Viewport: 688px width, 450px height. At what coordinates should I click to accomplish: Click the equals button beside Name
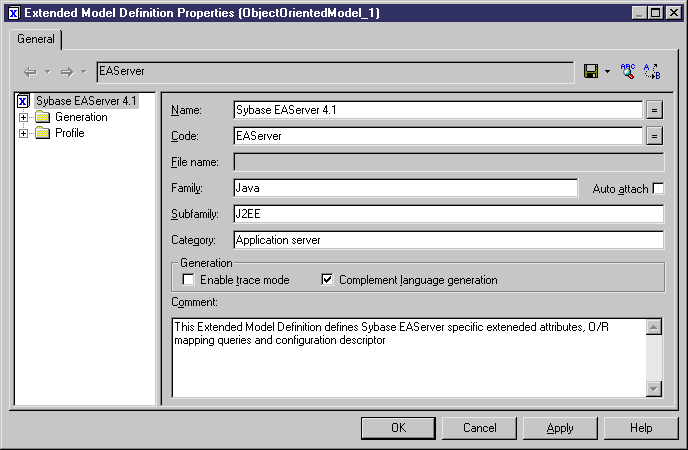(654, 110)
